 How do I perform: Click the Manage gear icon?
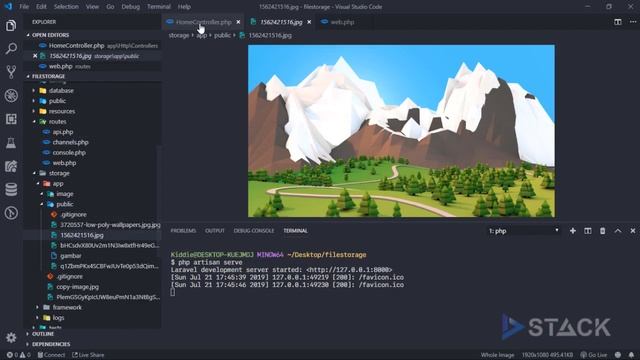click(x=11, y=338)
